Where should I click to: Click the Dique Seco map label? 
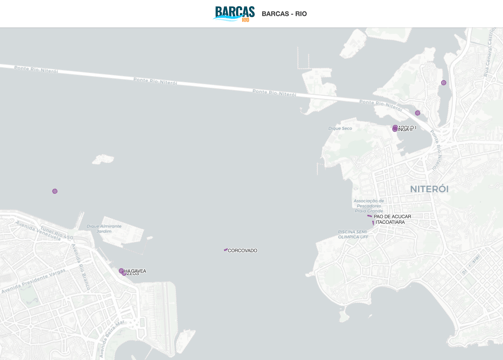point(340,128)
